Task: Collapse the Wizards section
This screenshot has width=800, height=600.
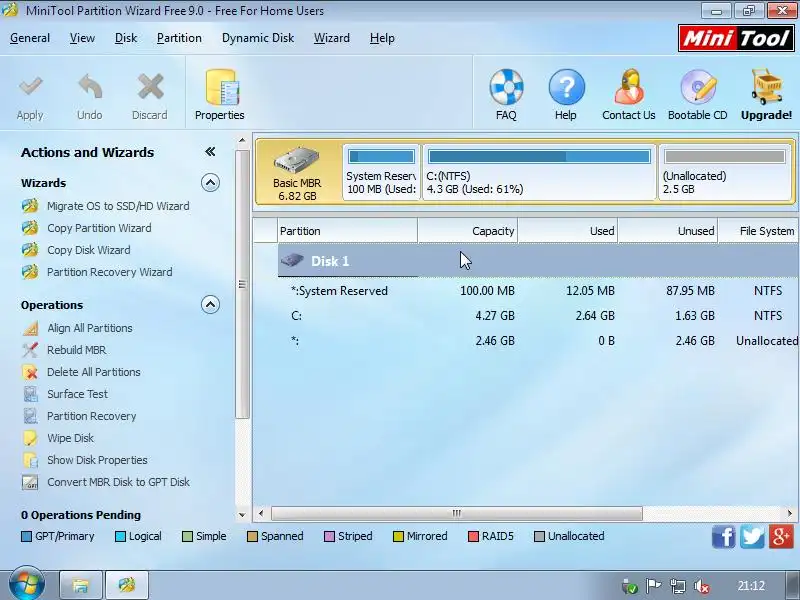Action: pos(210,183)
